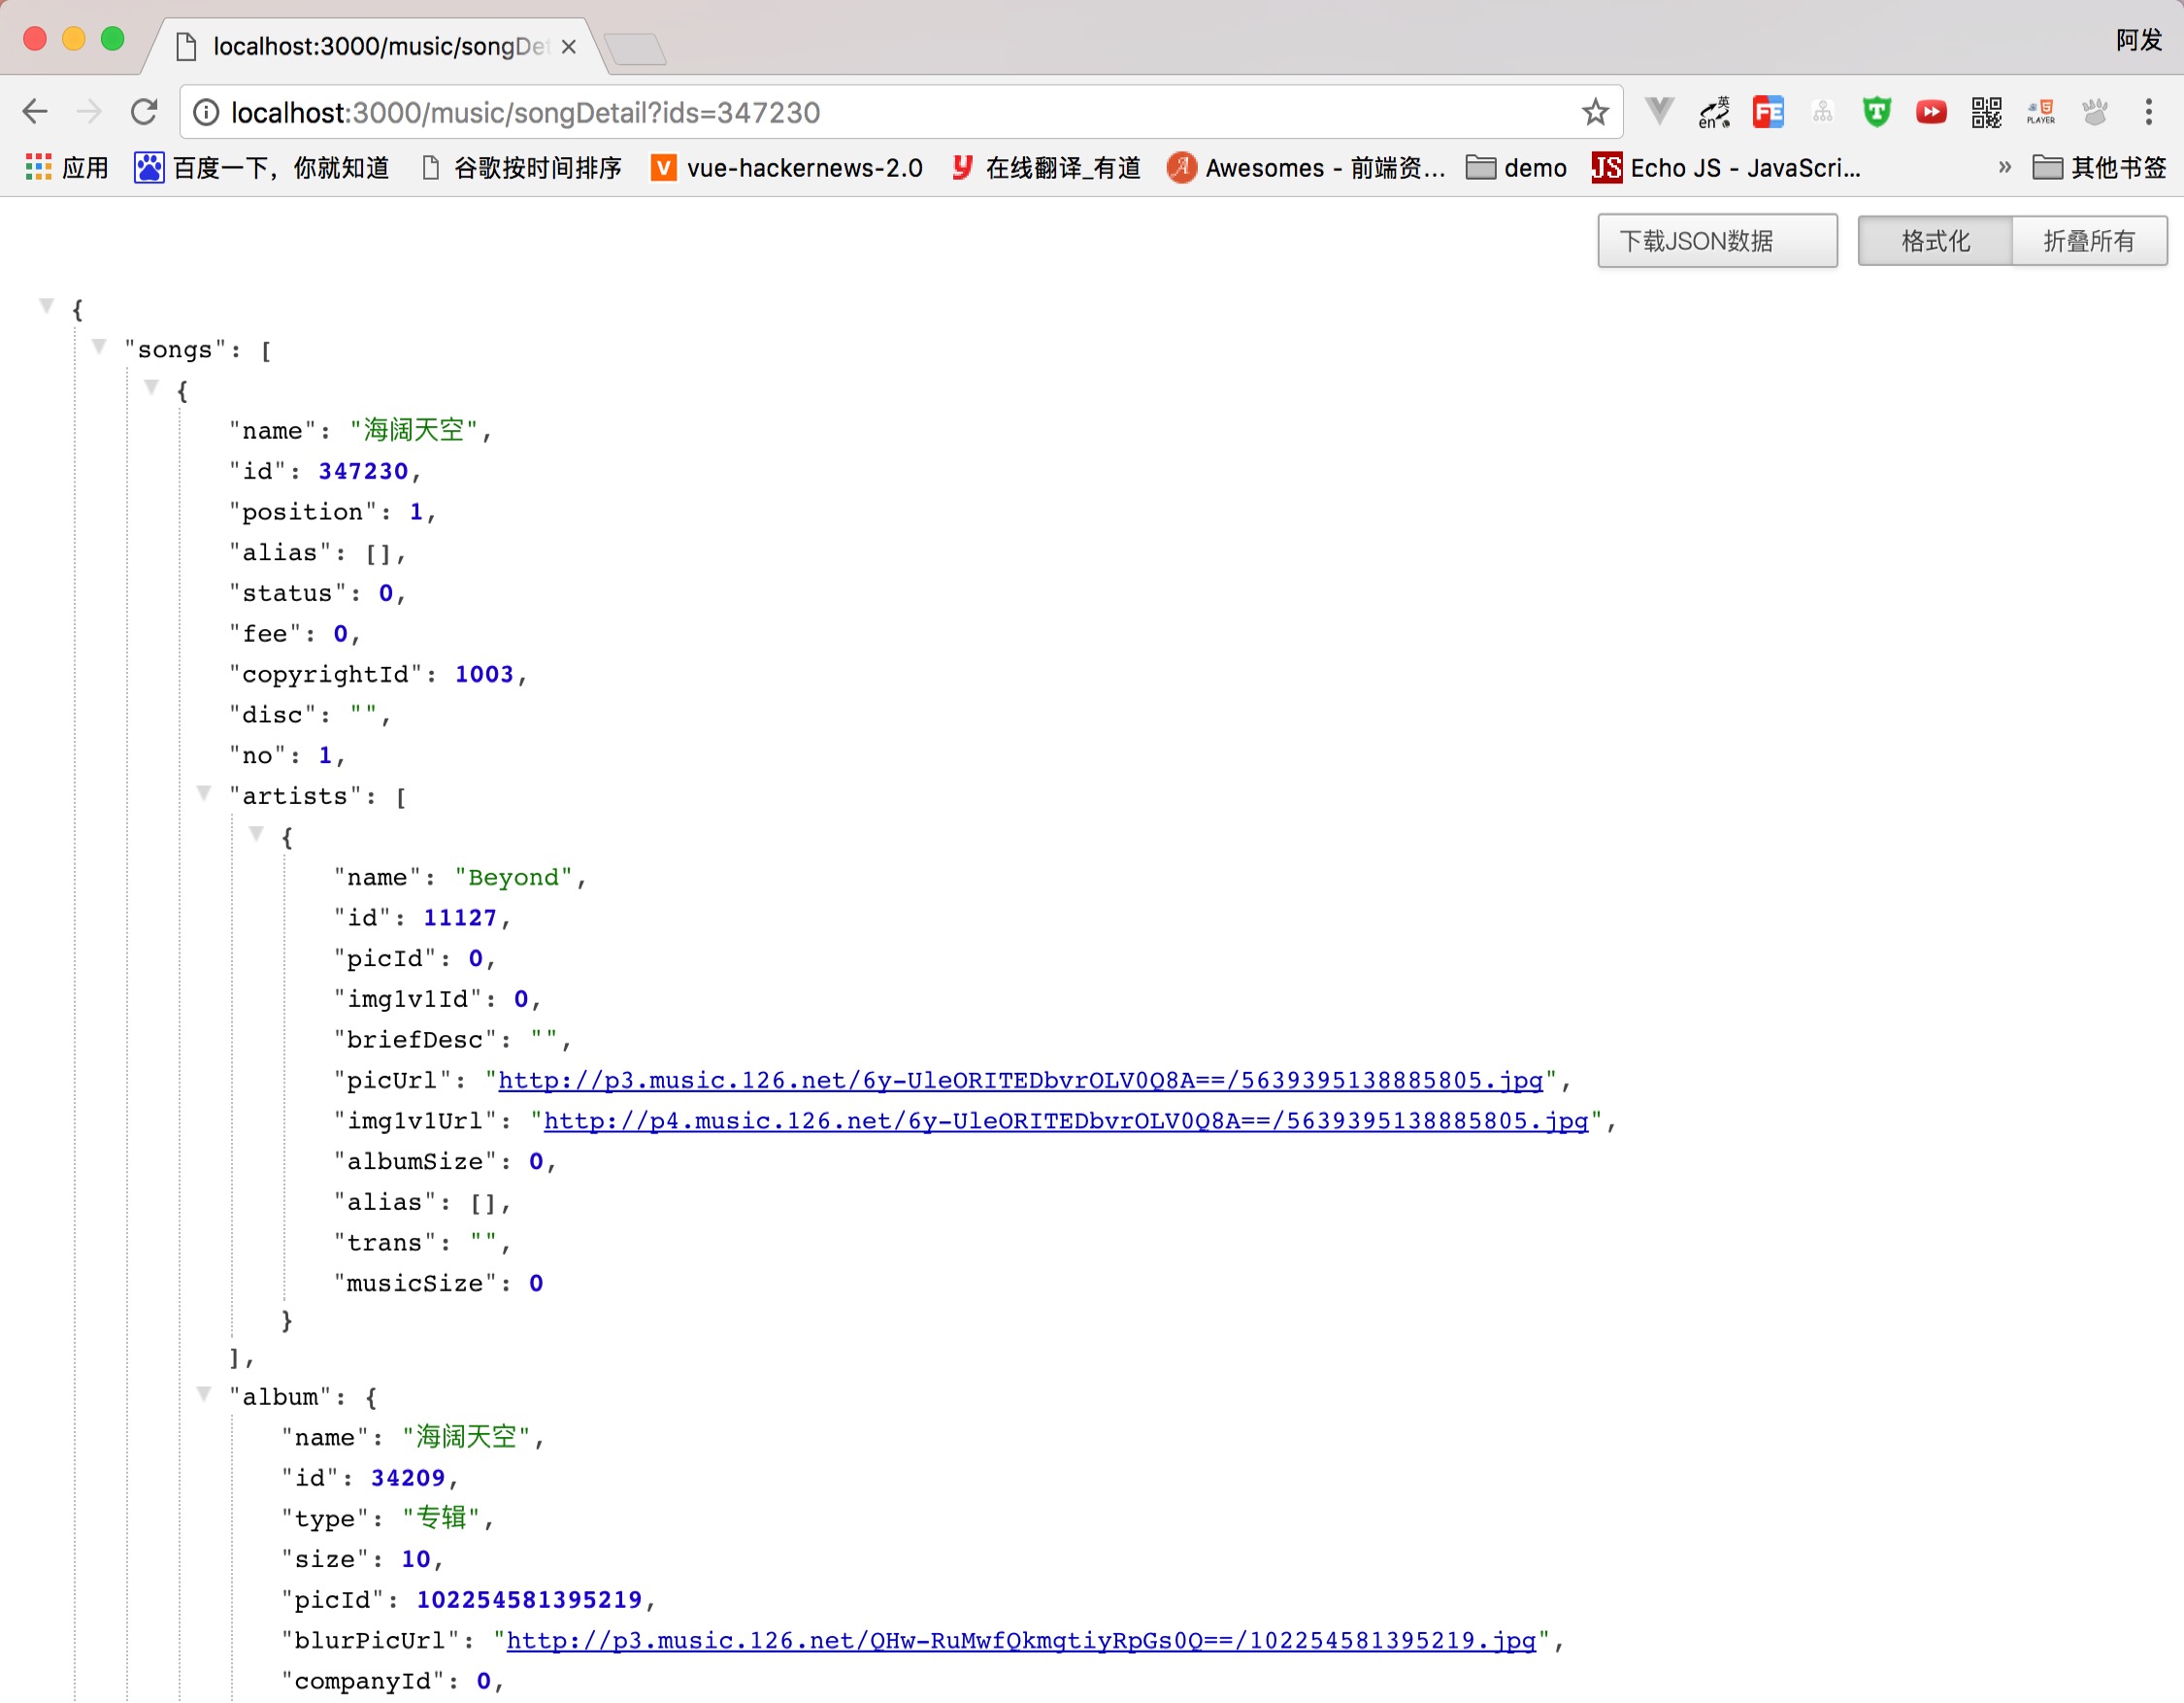2184x1703 pixels.
Task: Toggle 折叠所有 to collapse all nodes
Action: [x=2088, y=241]
